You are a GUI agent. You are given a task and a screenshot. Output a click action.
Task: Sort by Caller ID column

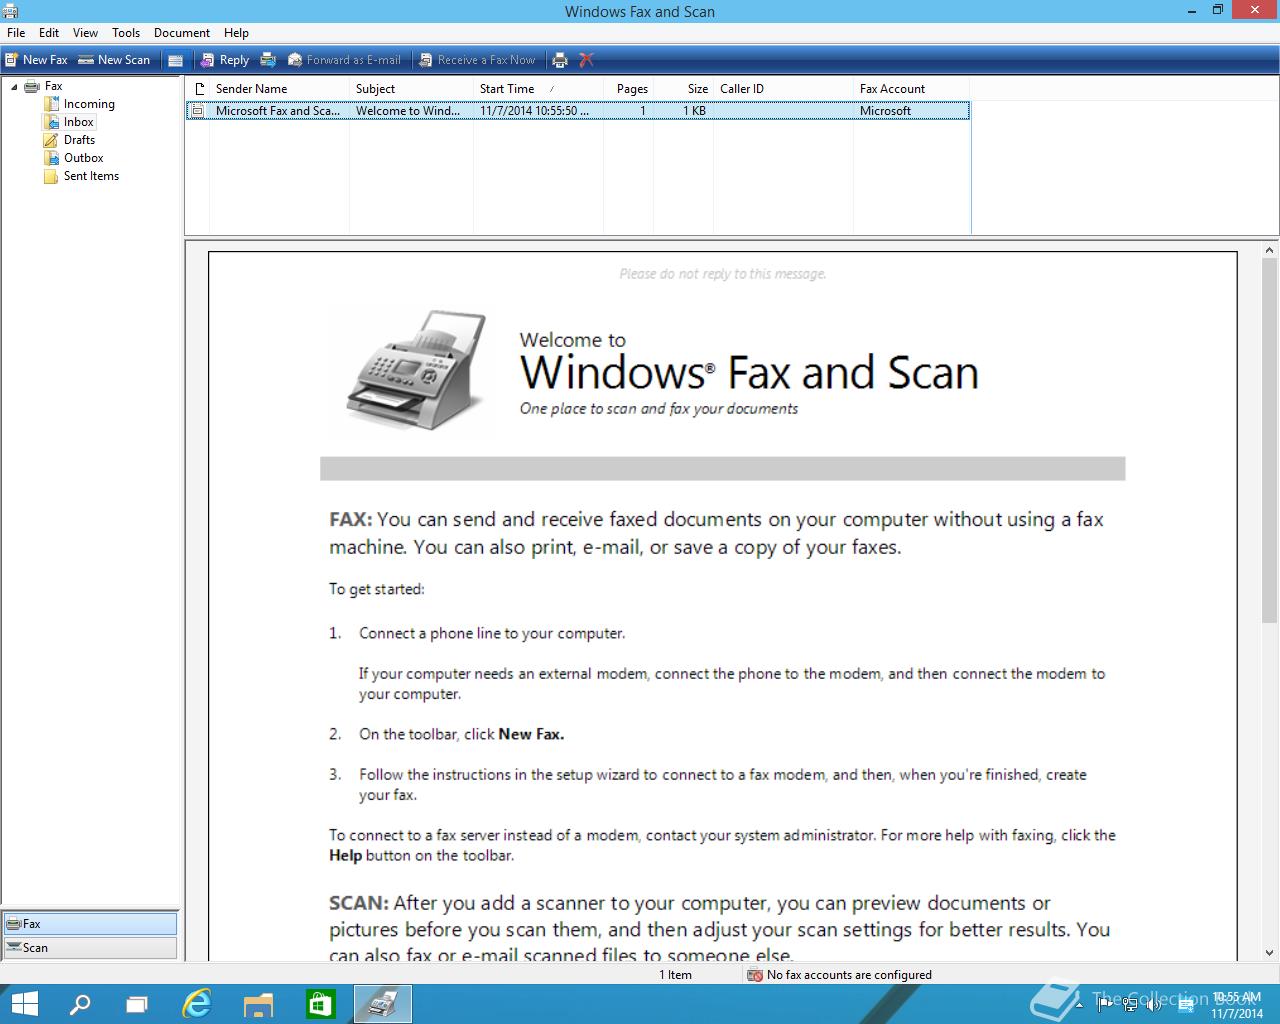tap(783, 89)
